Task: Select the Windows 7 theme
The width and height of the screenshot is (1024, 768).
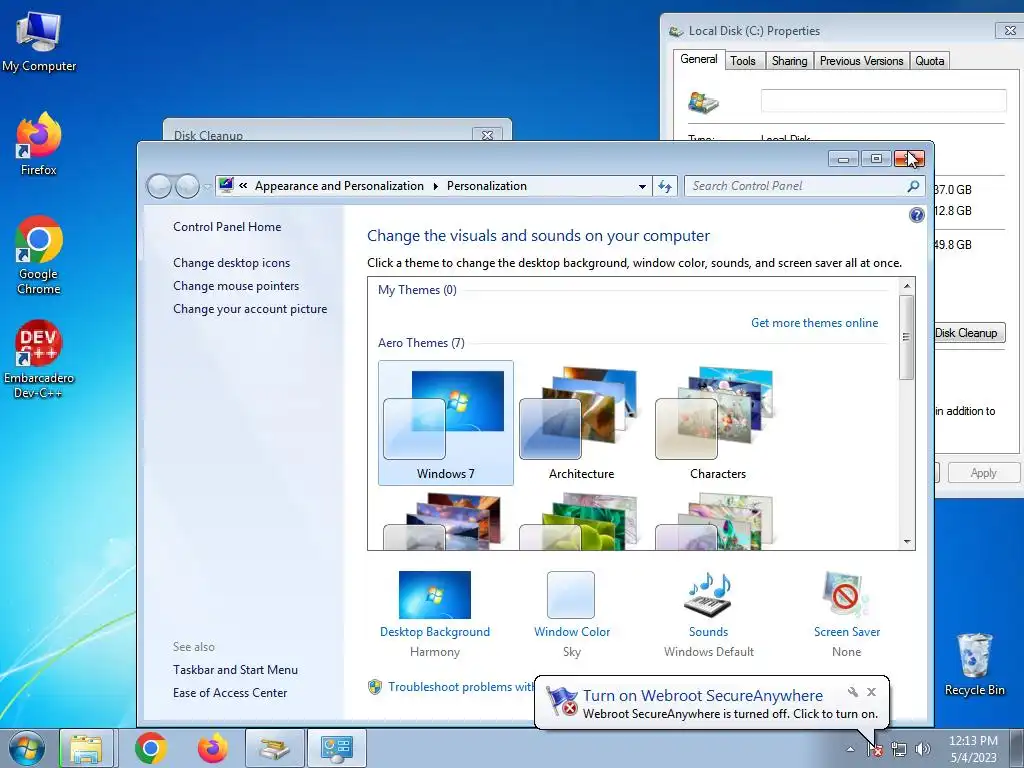Action: 445,423
